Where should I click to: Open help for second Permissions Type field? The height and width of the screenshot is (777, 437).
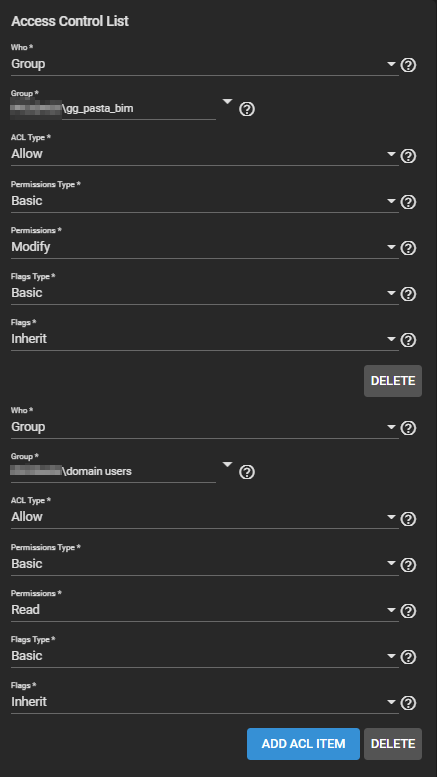(408, 565)
